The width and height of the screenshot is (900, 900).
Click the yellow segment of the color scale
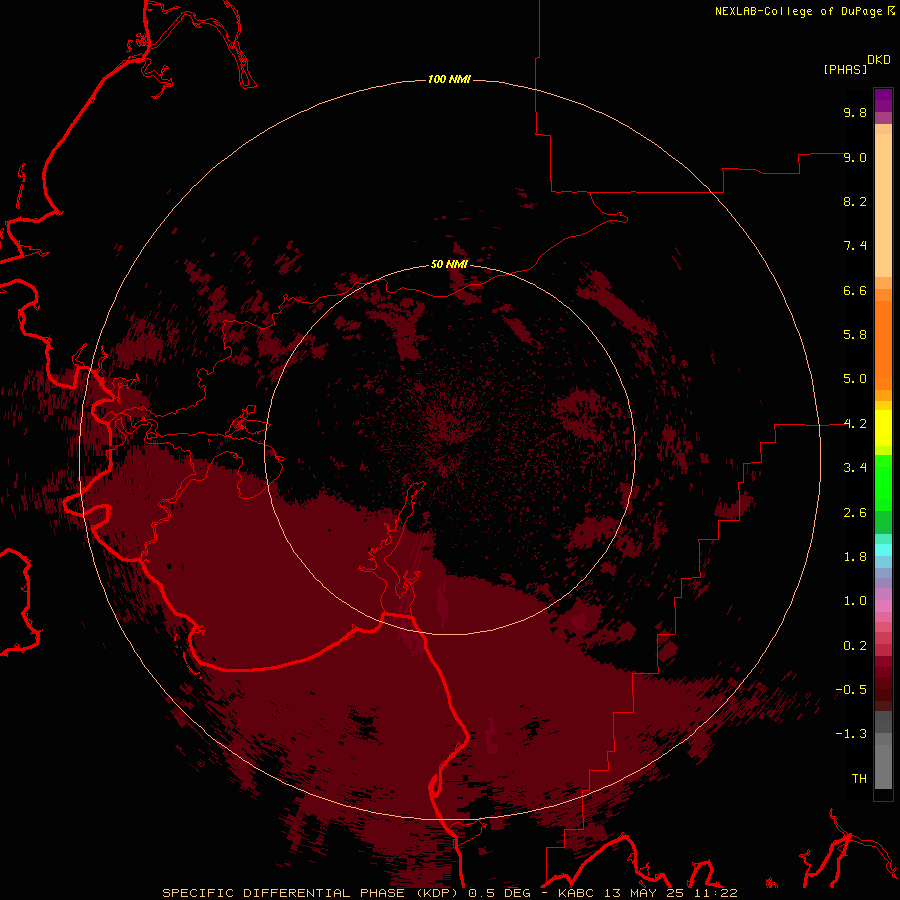pos(883,428)
